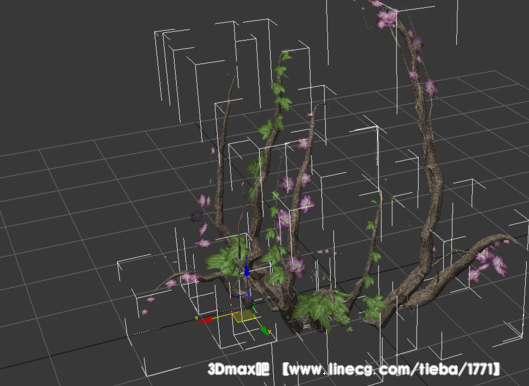The height and width of the screenshot is (386, 529).
Task: Select pink flower cluster atop tallest right branch
Action: 387,18
